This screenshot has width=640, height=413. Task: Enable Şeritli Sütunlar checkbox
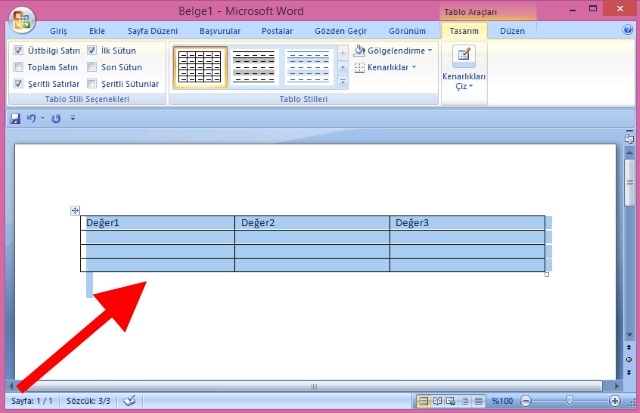[92, 84]
